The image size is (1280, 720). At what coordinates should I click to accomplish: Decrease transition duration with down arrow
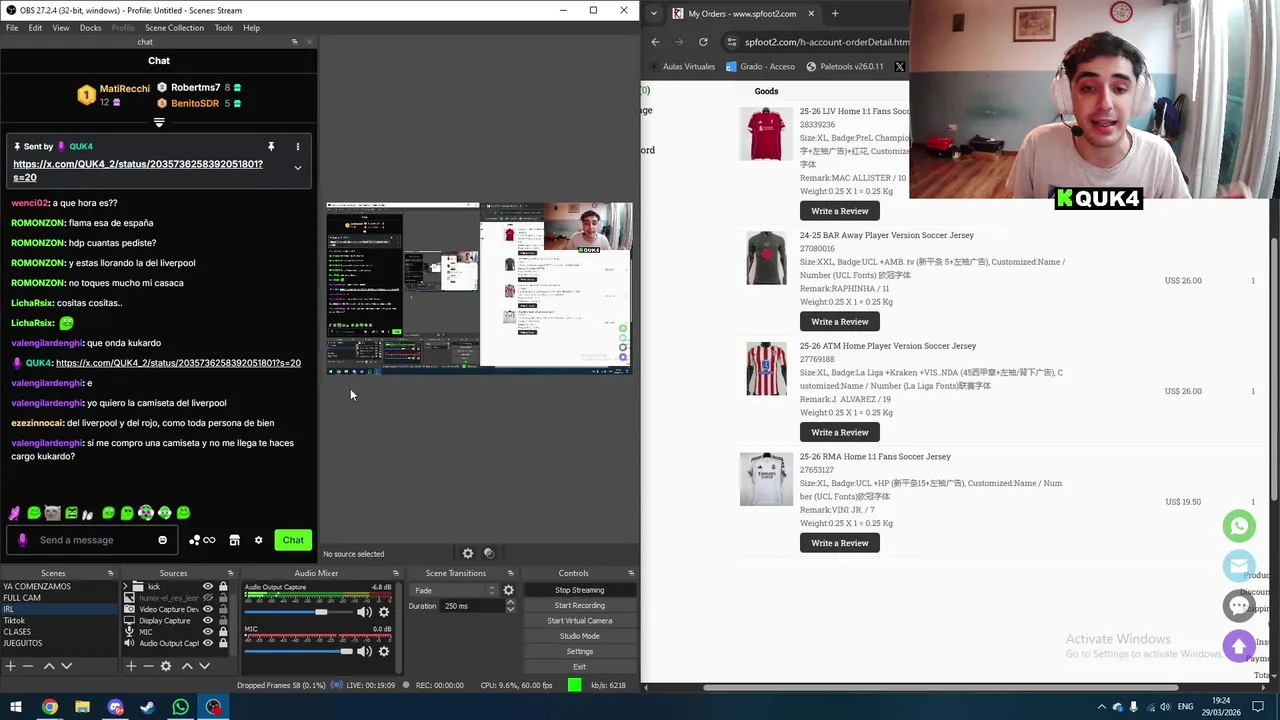click(x=510, y=609)
